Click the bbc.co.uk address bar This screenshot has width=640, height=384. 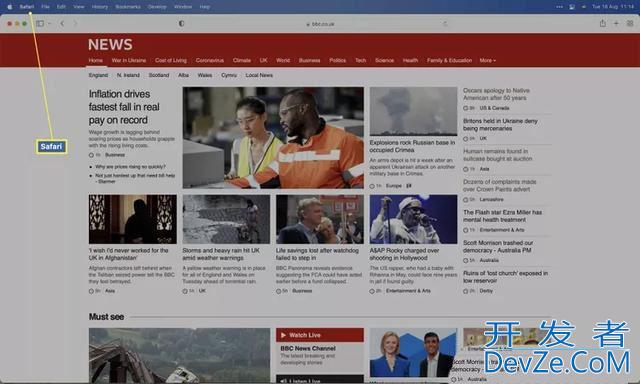point(320,24)
